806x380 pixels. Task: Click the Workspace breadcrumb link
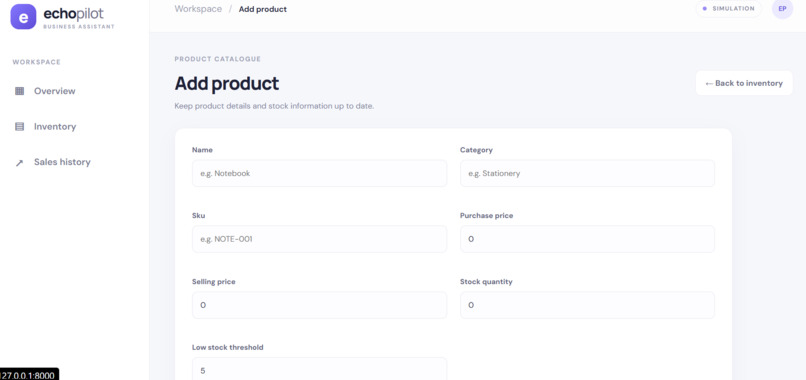click(x=198, y=9)
